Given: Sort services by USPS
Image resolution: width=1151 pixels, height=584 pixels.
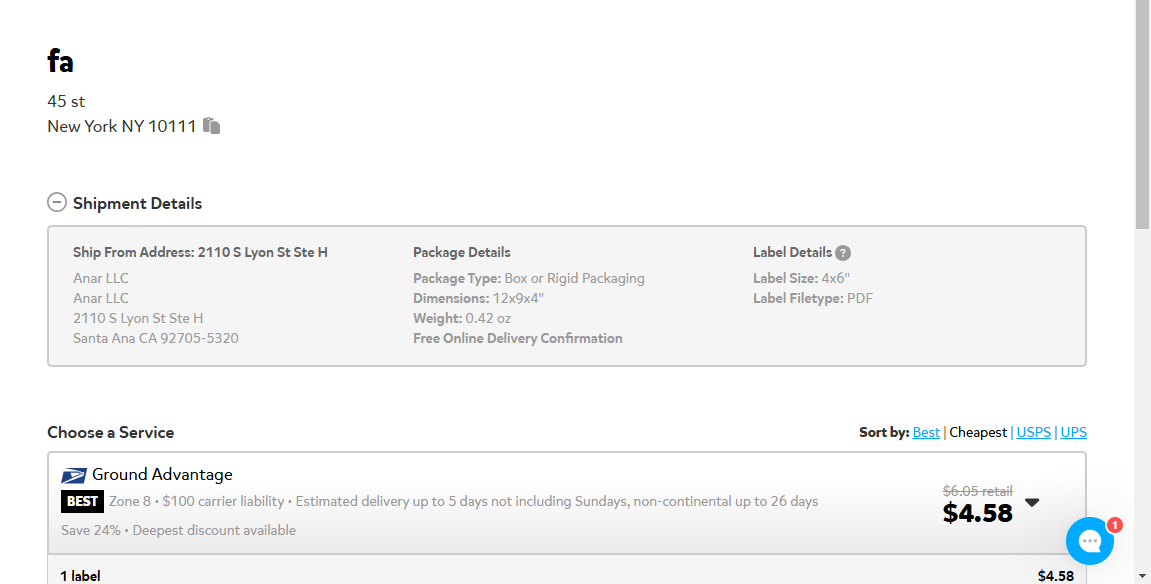Looking at the screenshot, I should [x=1034, y=432].
